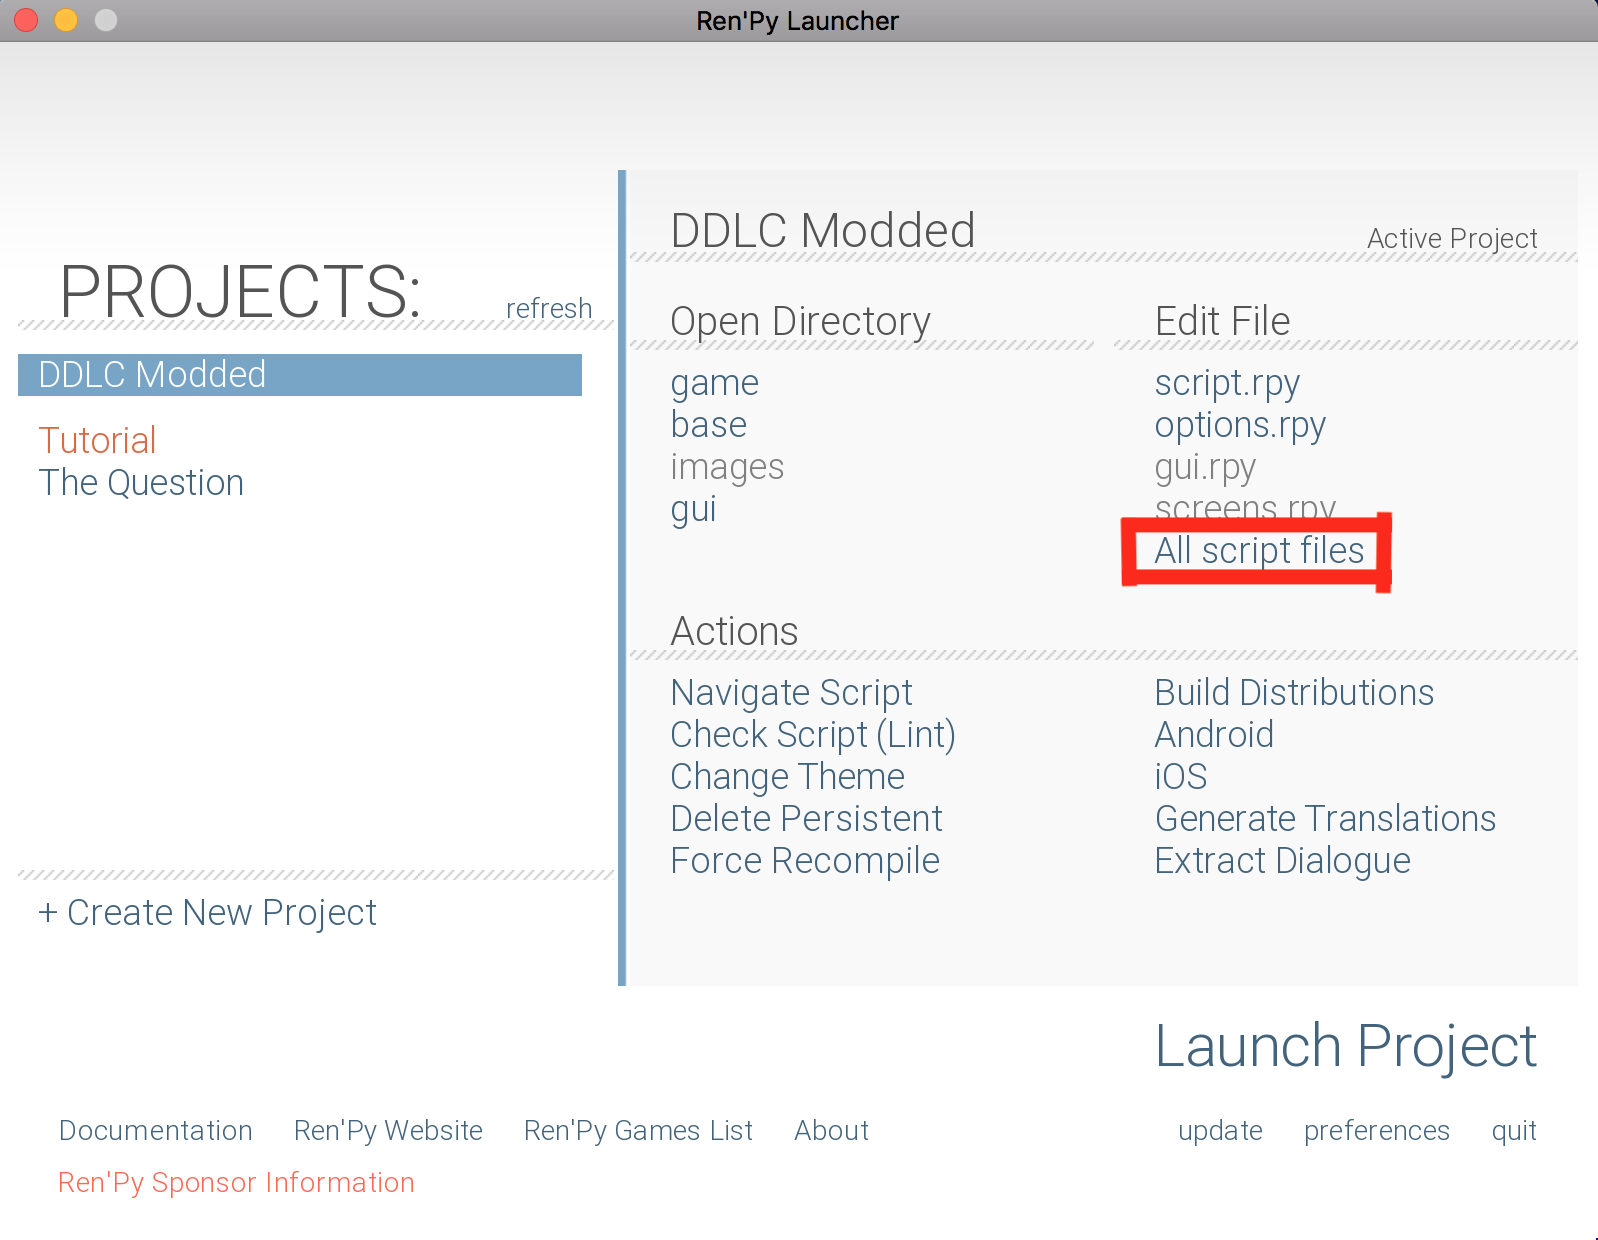Close the Ren'Py Launcher window

(26, 20)
